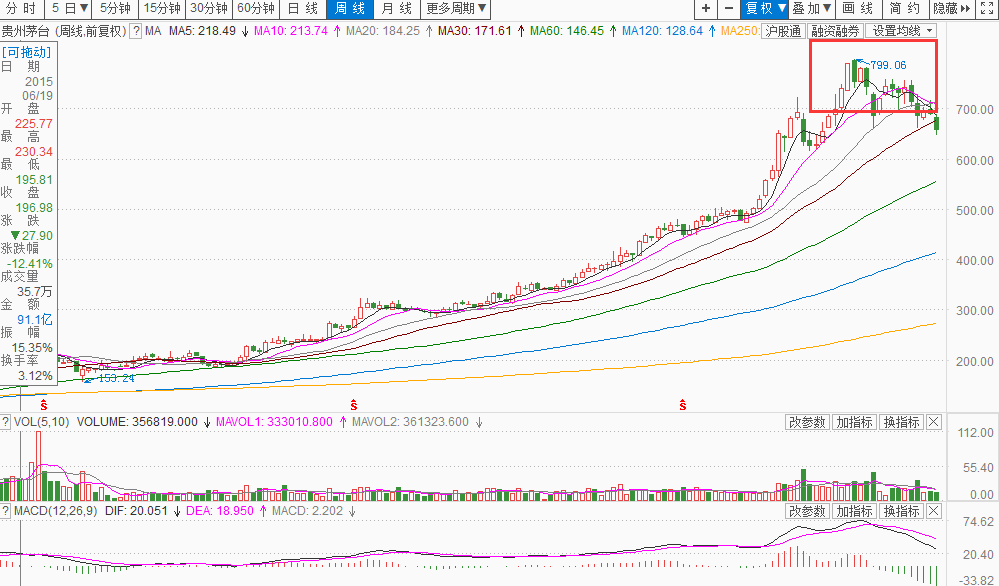Screen dimensions: 999x586
Task: Open the 复权 adjustment dropdown
Action: (x=764, y=9)
